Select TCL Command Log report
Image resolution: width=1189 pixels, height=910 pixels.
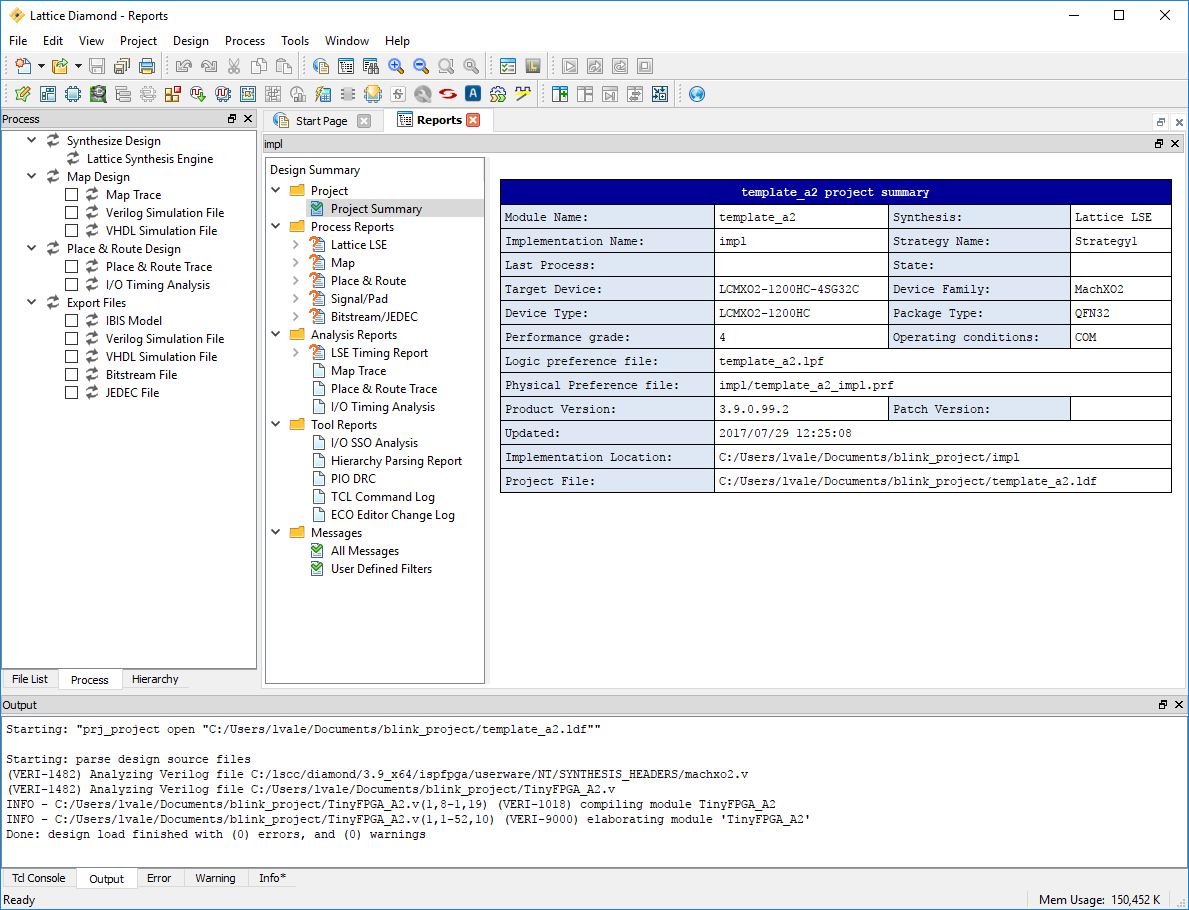click(382, 497)
